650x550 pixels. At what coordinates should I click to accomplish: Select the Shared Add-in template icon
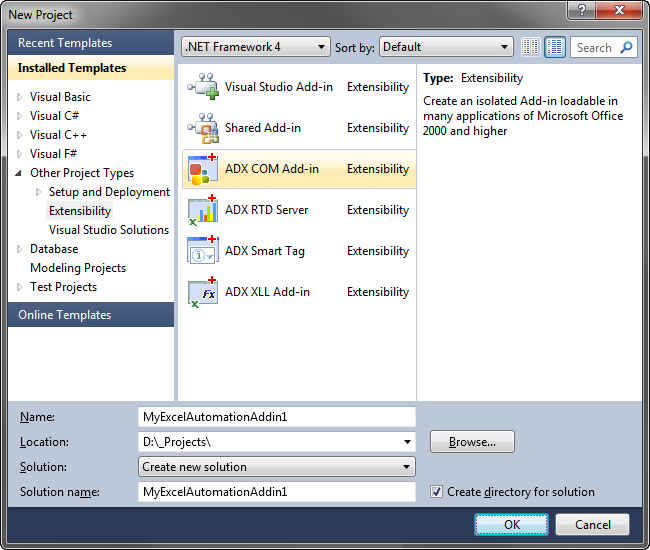(x=203, y=128)
